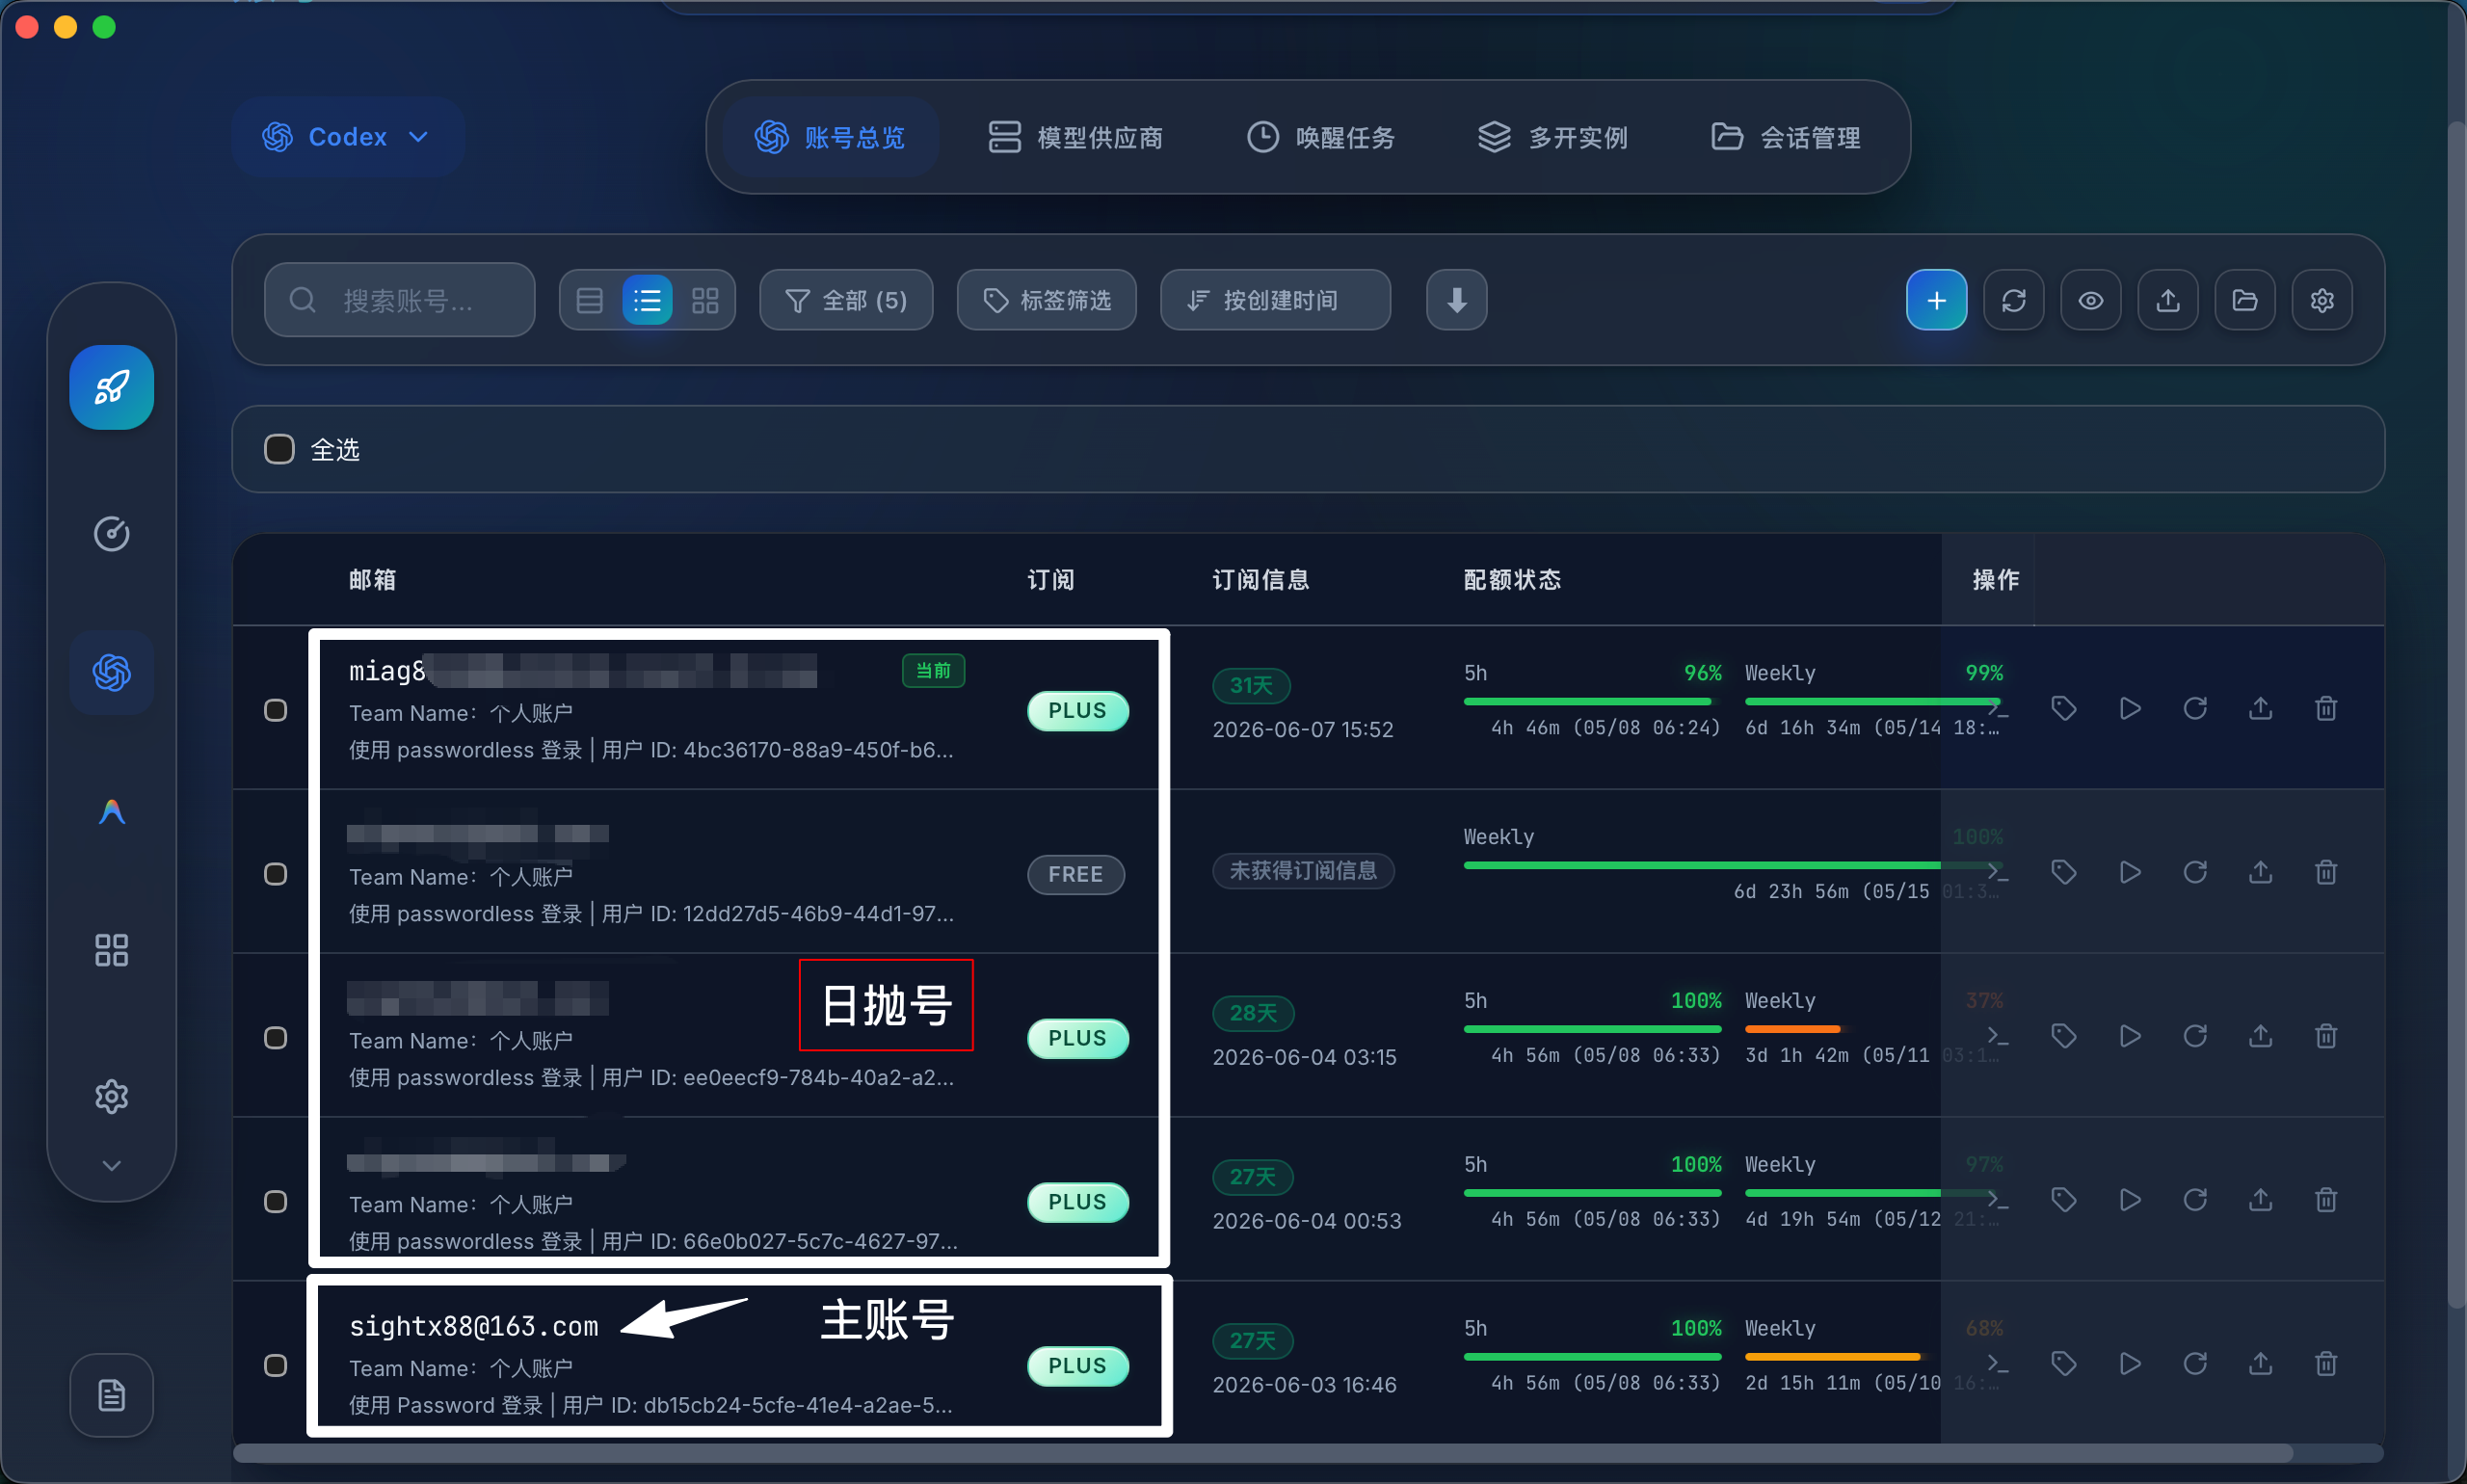This screenshot has height=1484, width=2467.
Task: Expand sidebar with bottom chevron
Action: point(111,1166)
